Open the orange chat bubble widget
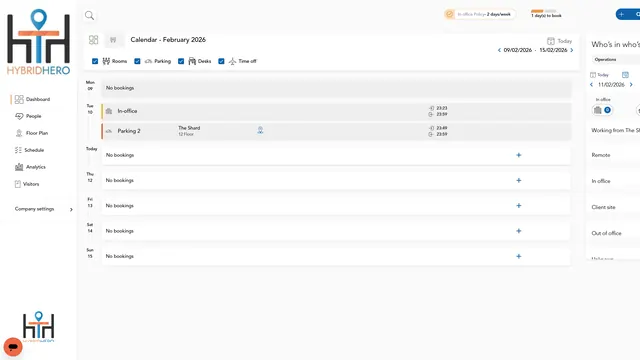 tap(13, 347)
